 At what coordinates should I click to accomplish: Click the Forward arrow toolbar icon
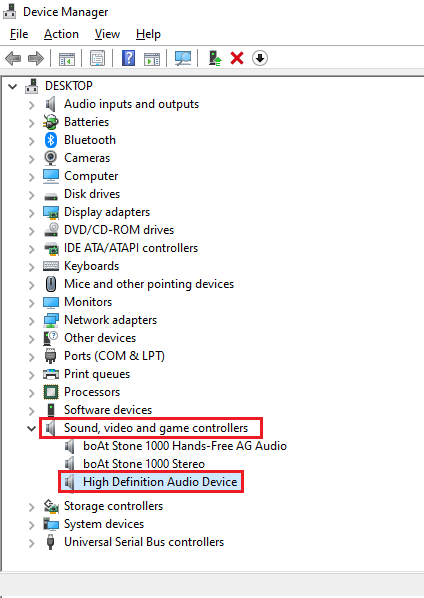click(x=36, y=58)
